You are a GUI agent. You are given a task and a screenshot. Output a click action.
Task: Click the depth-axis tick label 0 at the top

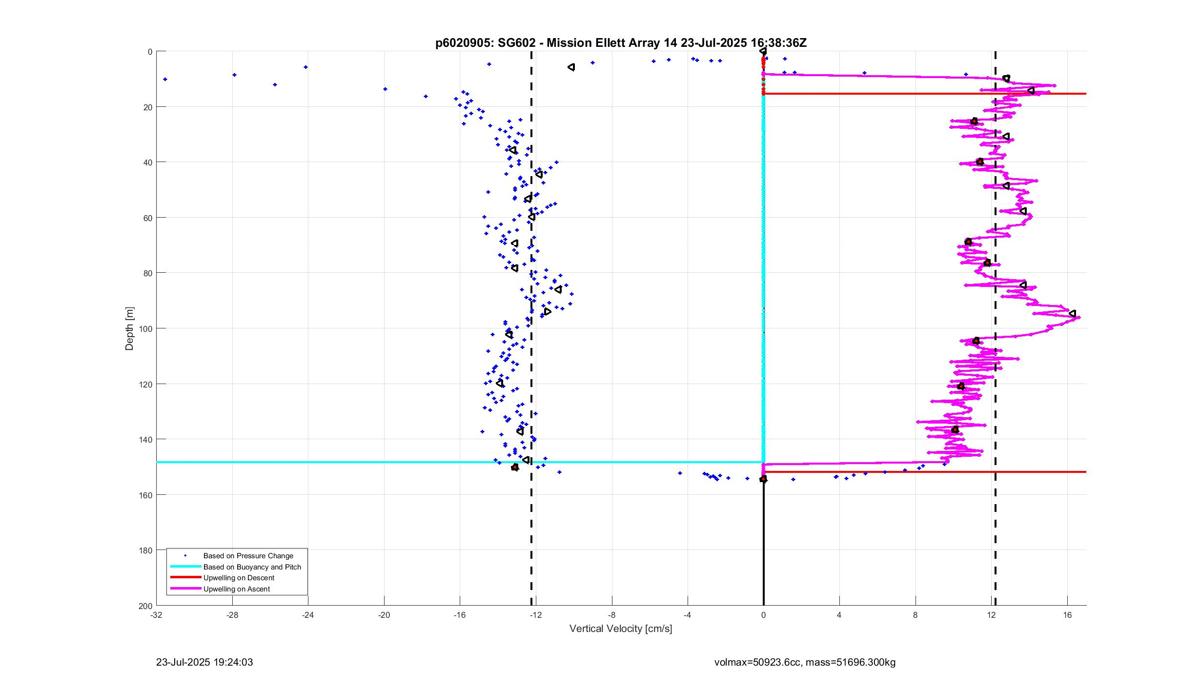[x=149, y=52]
